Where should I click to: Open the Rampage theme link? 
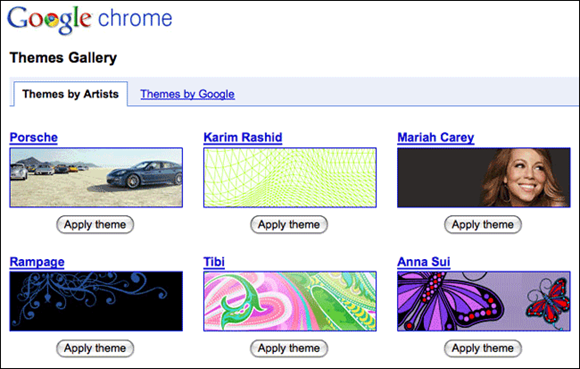tap(37, 262)
